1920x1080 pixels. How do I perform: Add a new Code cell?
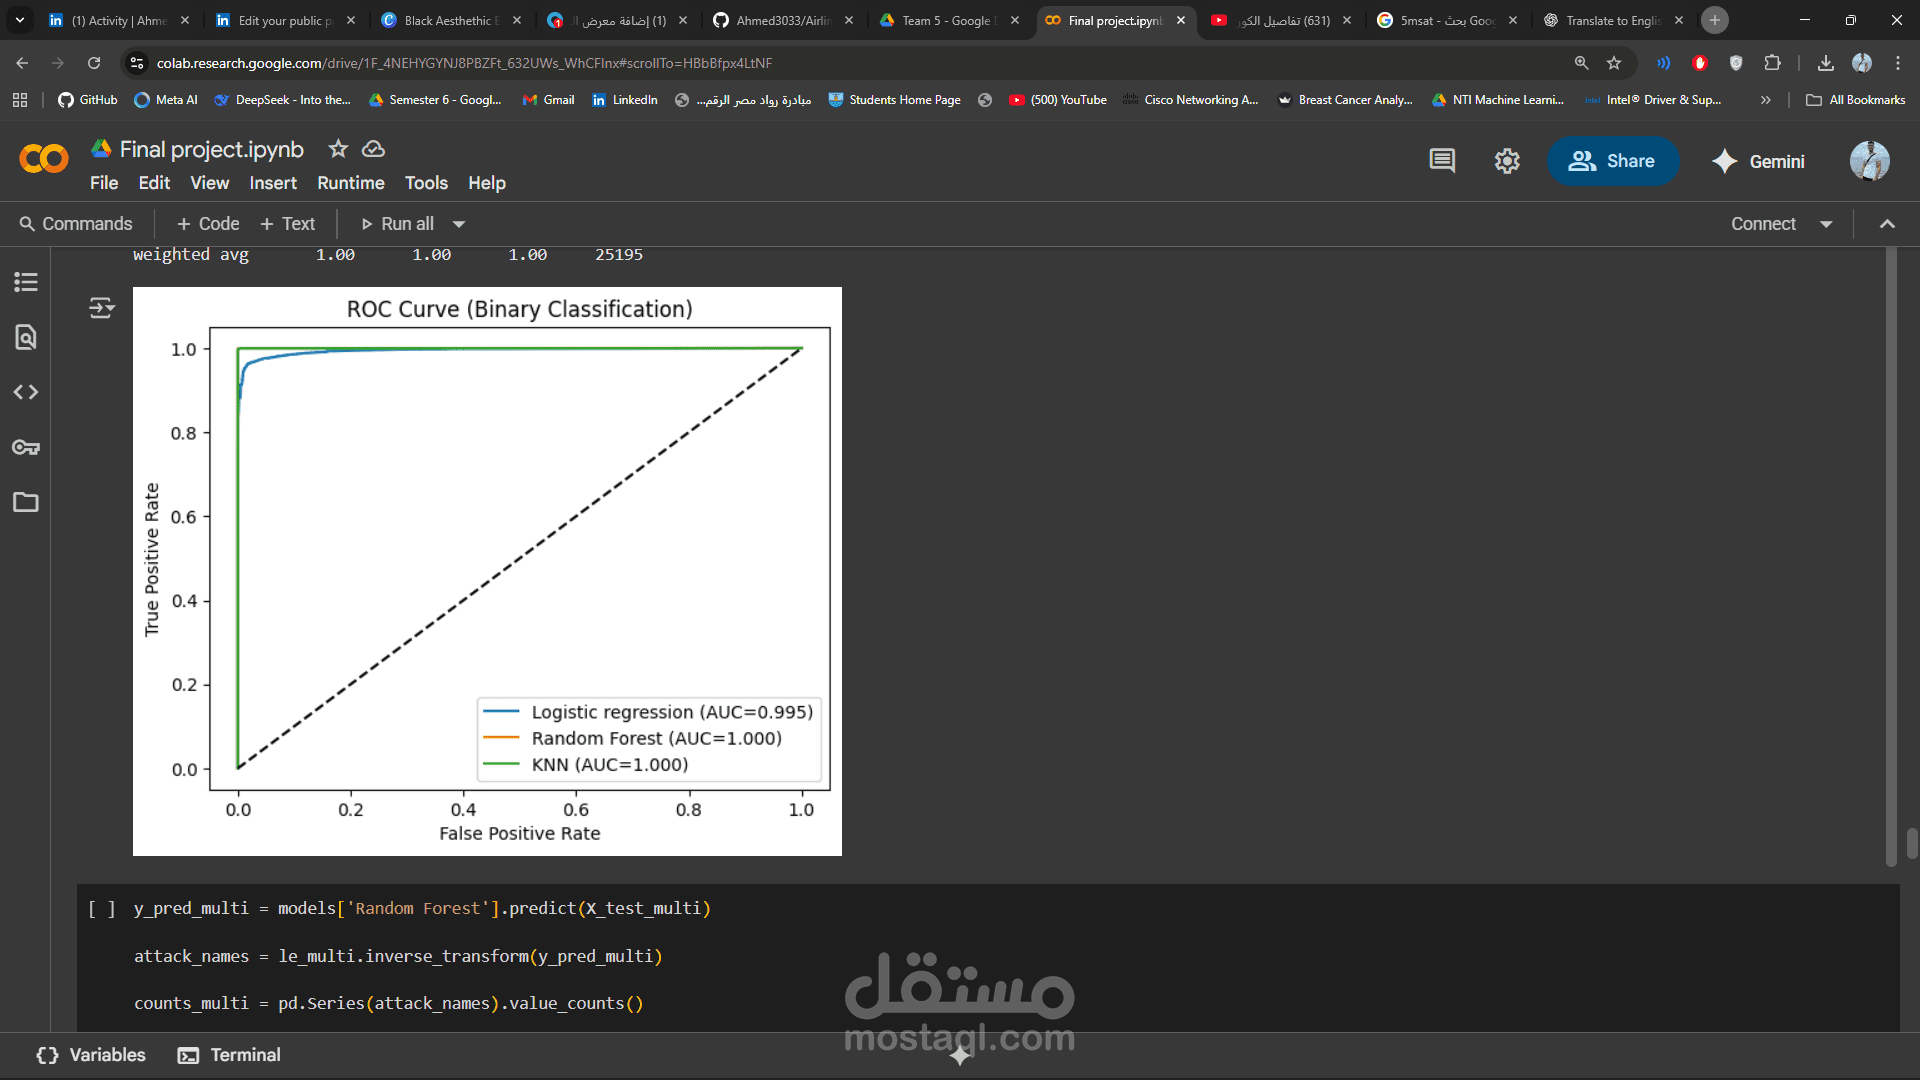tap(208, 224)
